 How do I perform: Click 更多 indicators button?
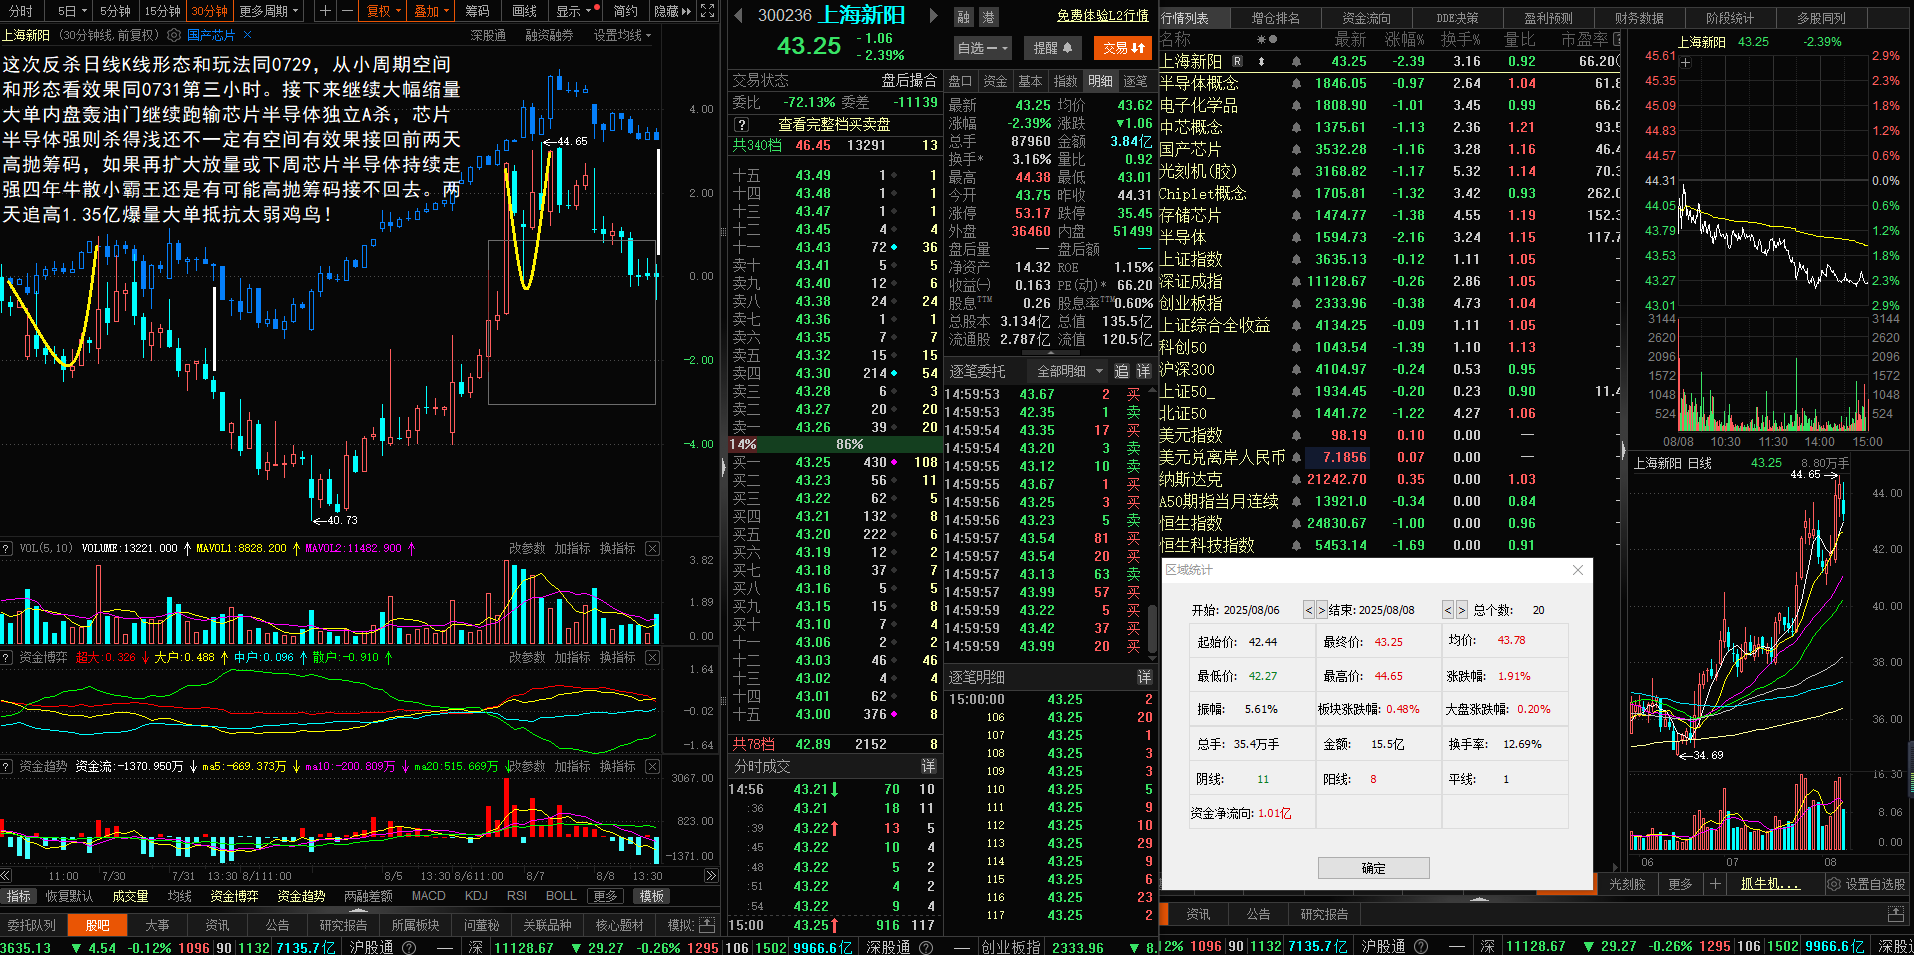[605, 896]
